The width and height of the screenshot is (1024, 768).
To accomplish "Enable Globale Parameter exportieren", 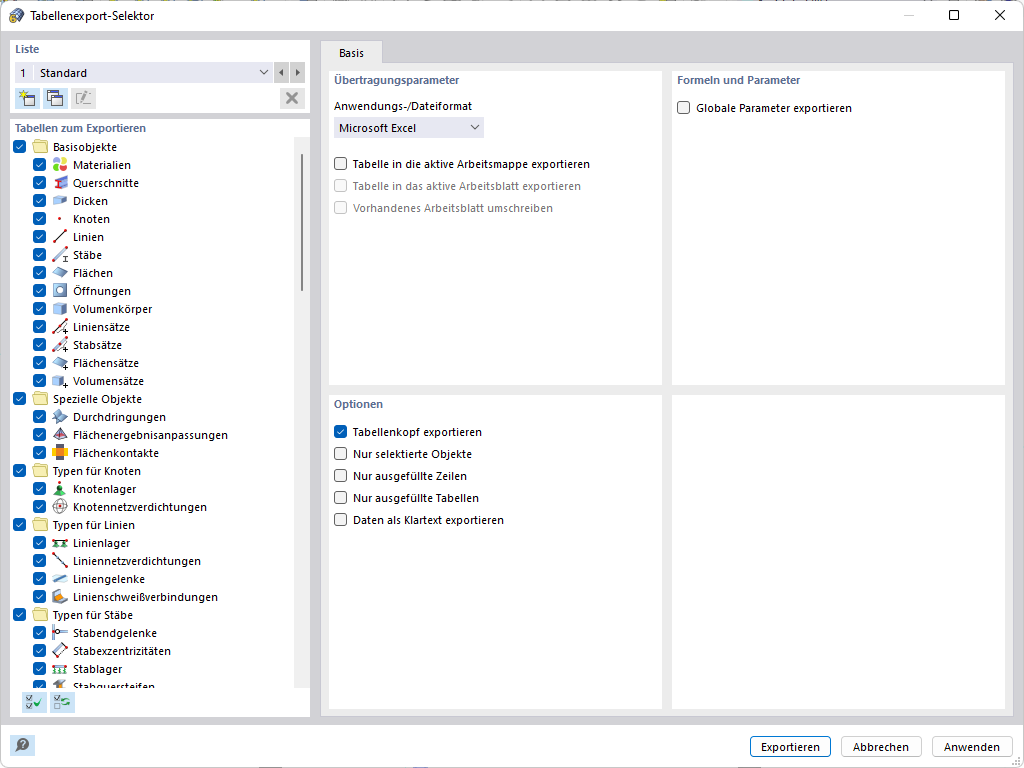I will [684, 108].
